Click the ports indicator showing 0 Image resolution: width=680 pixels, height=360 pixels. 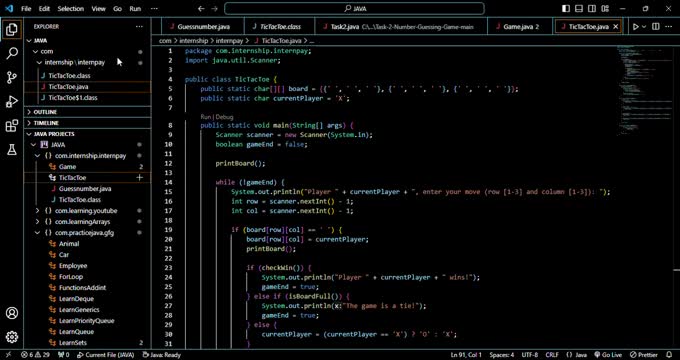tap(64, 355)
